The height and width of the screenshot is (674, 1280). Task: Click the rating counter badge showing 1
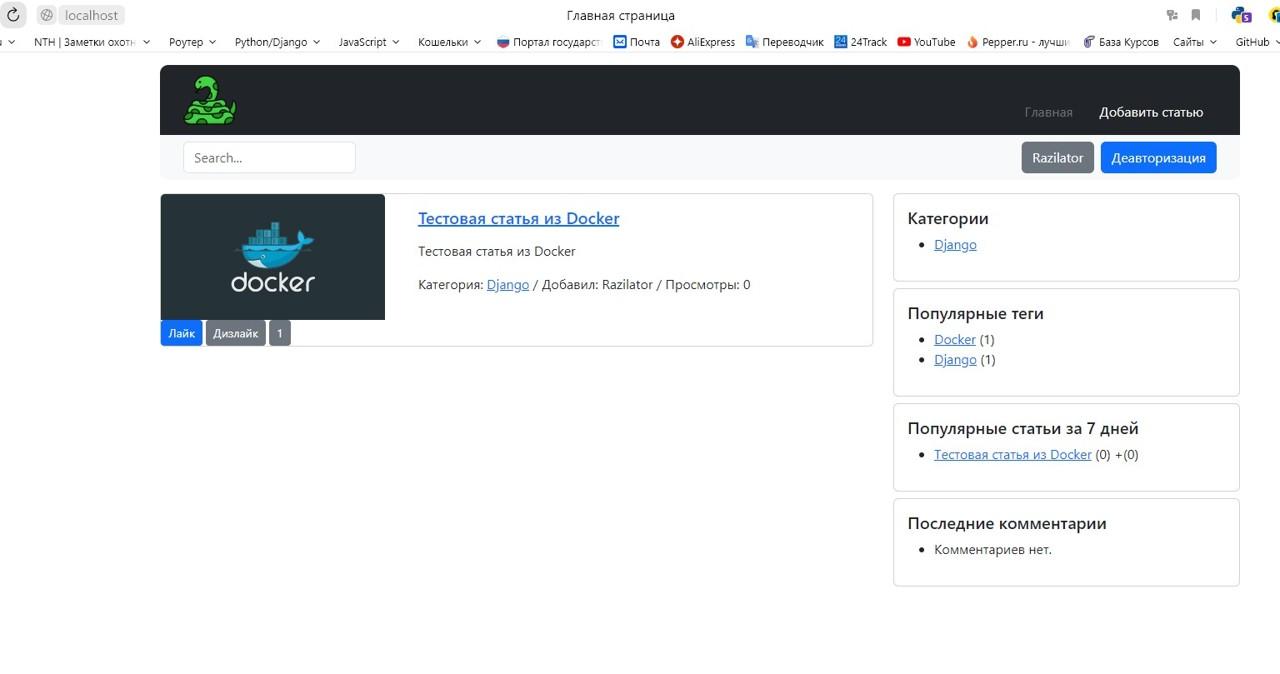[x=280, y=333]
